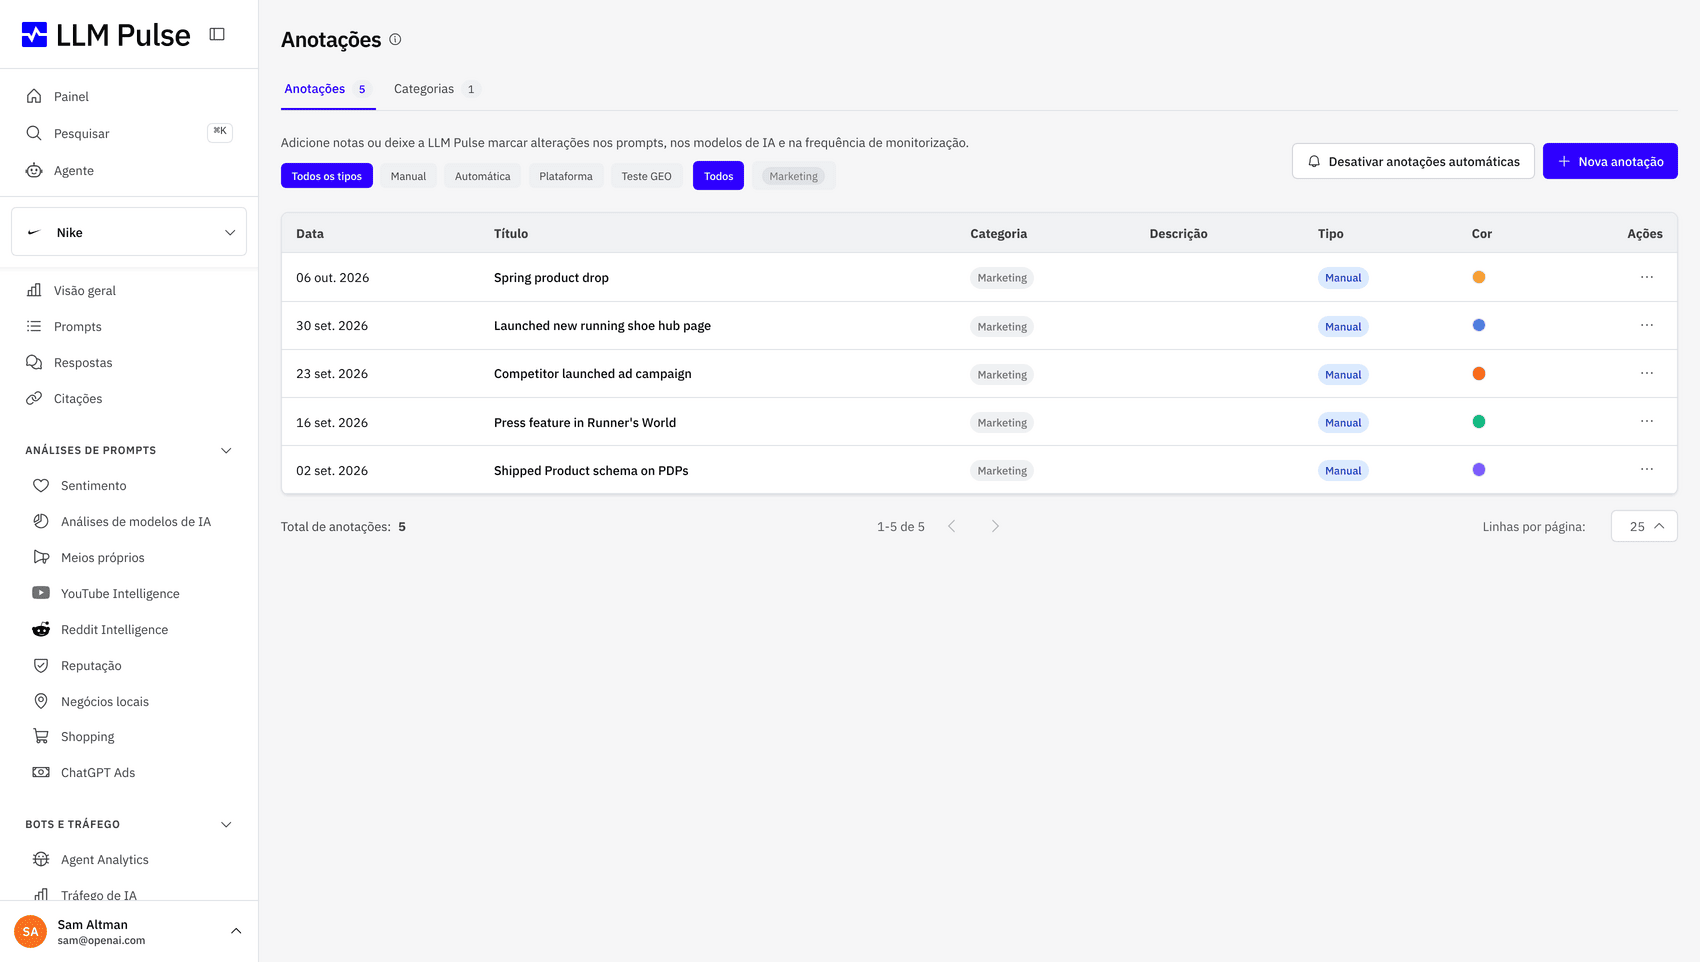
Task: Open the Respostas chat icon
Action: coord(34,362)
